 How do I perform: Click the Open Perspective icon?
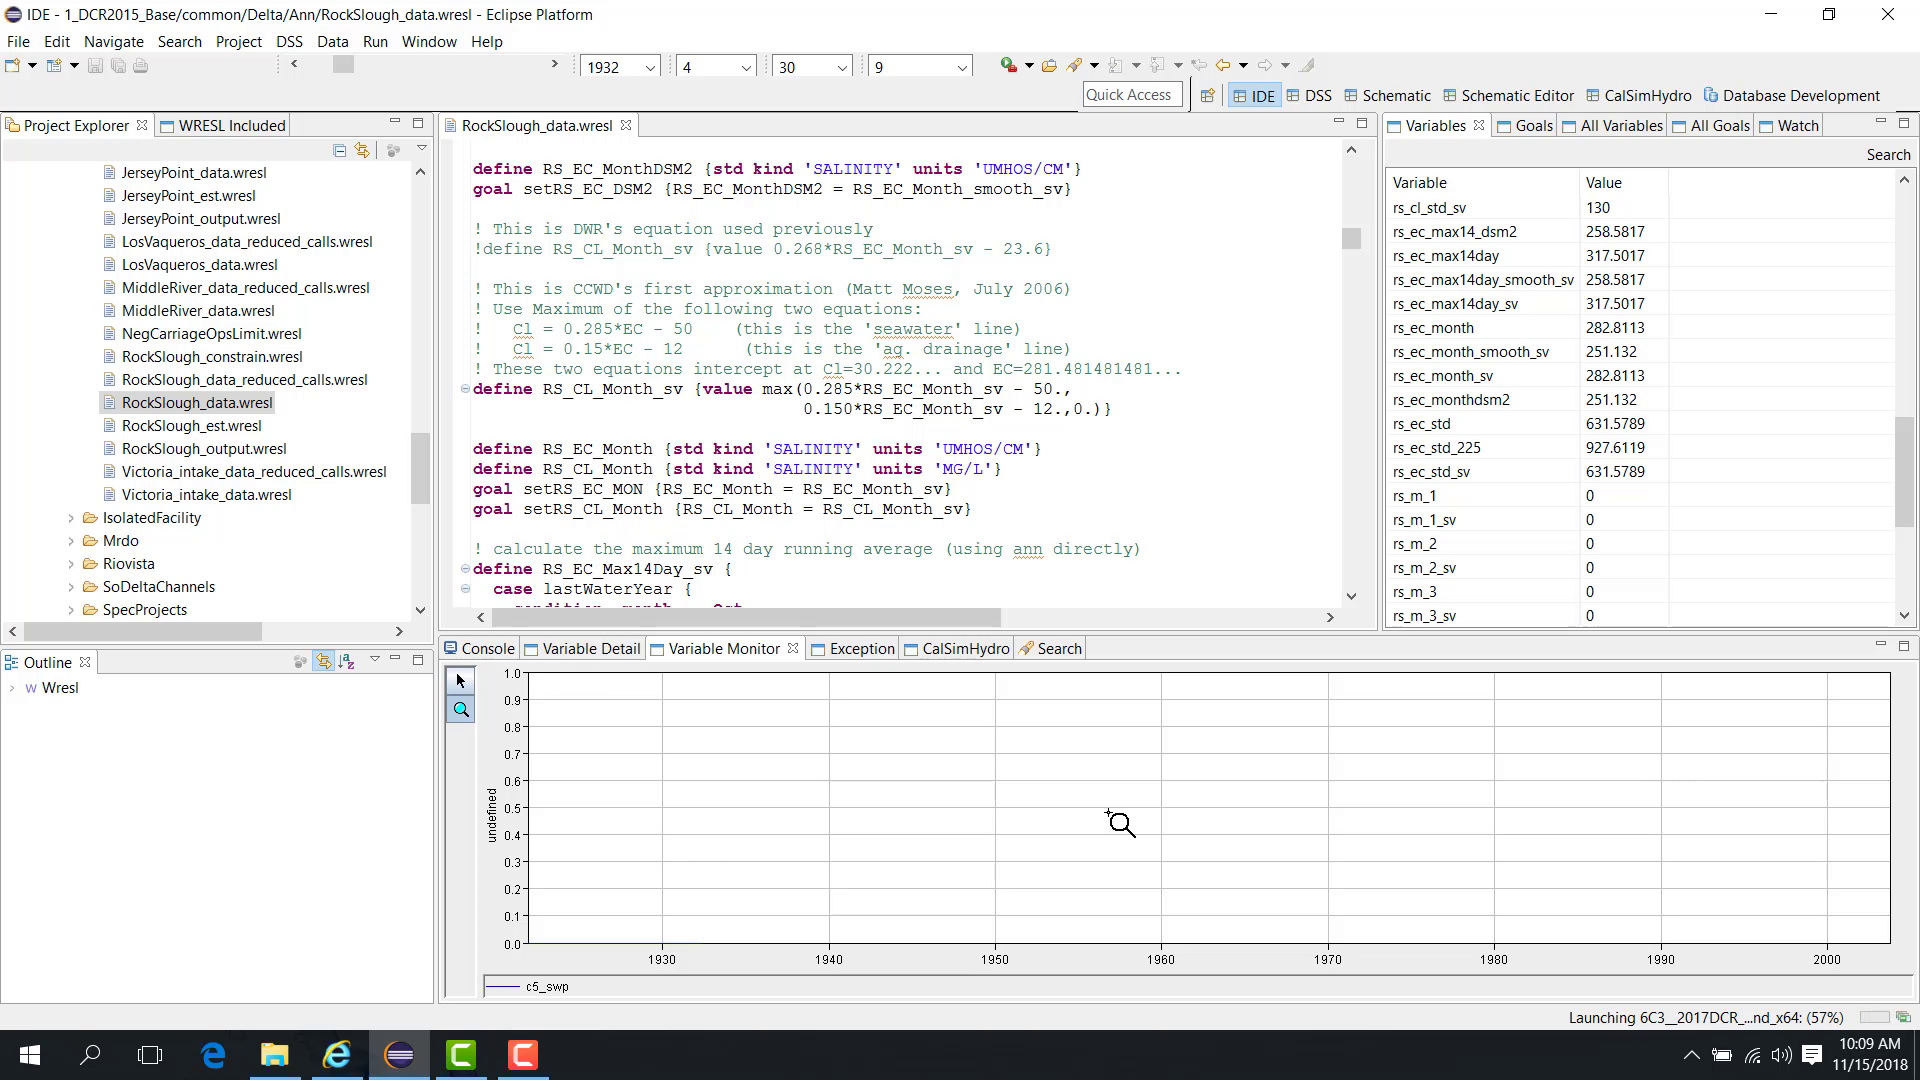pyautogui.click(x=1207, y=96)
